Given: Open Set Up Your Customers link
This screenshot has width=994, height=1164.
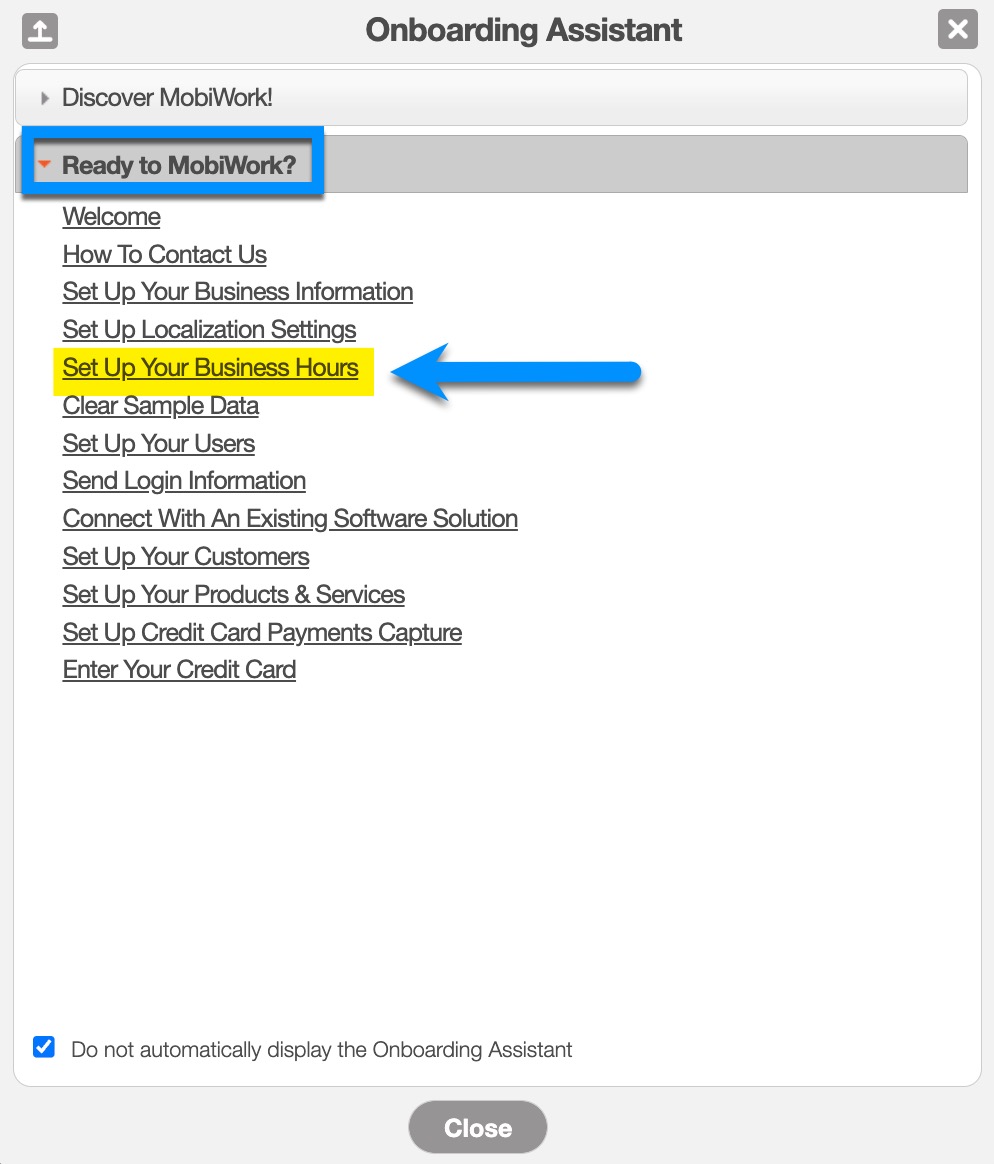Looking at the screenshot, I should tap(186, 557).
